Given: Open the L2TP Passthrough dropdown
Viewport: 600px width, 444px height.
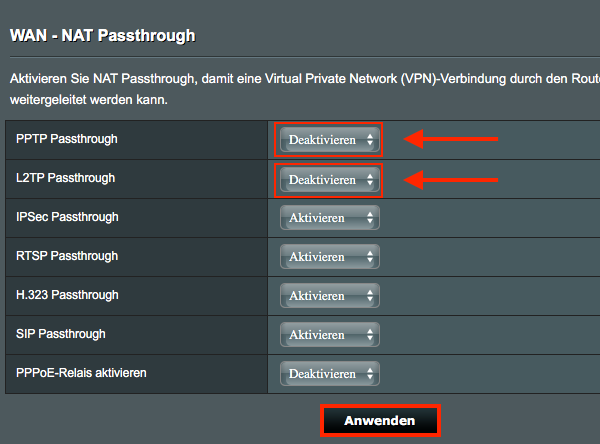Looking at the screenshot, I should [329, 180].
